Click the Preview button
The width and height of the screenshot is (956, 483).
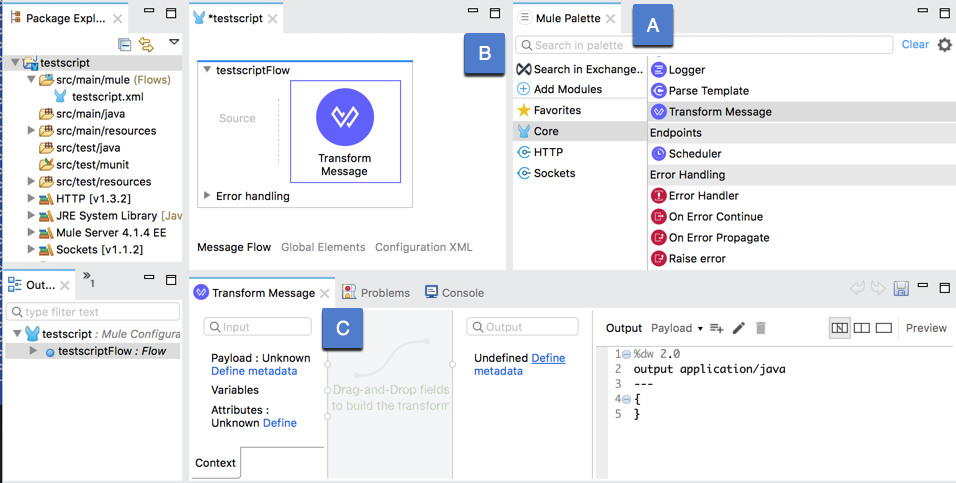[x=926, y=328]
